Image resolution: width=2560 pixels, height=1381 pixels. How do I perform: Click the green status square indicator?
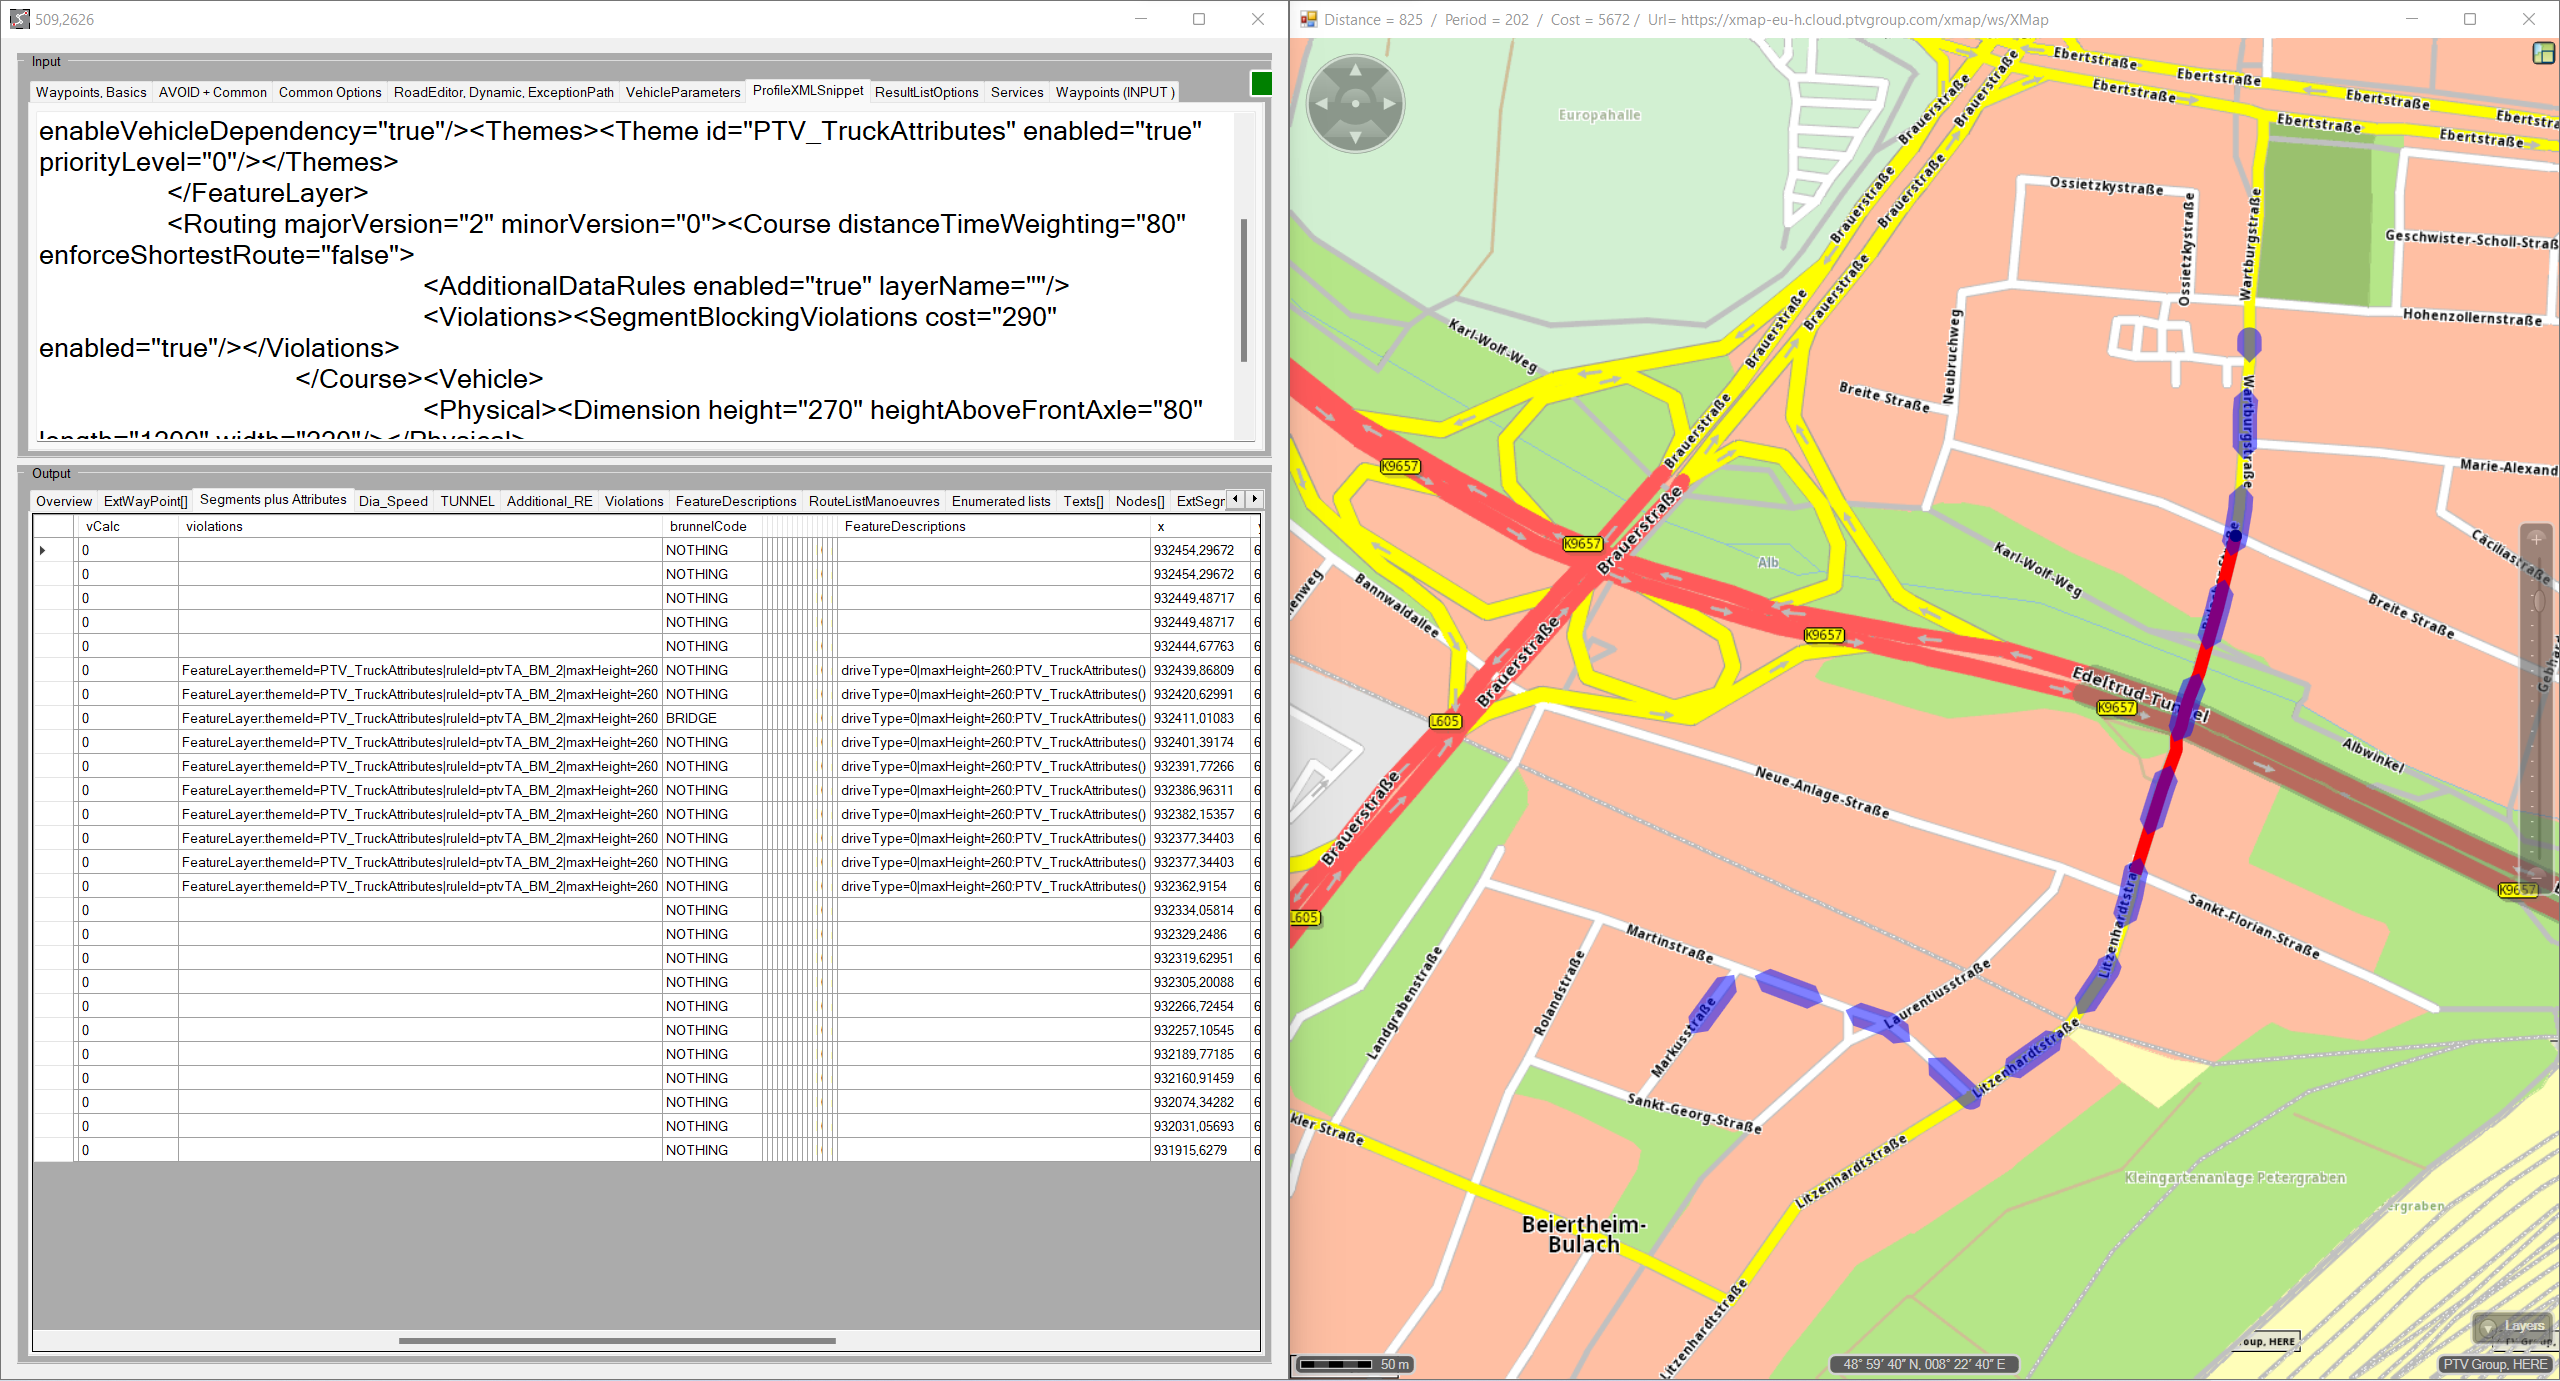point(1261,84)
